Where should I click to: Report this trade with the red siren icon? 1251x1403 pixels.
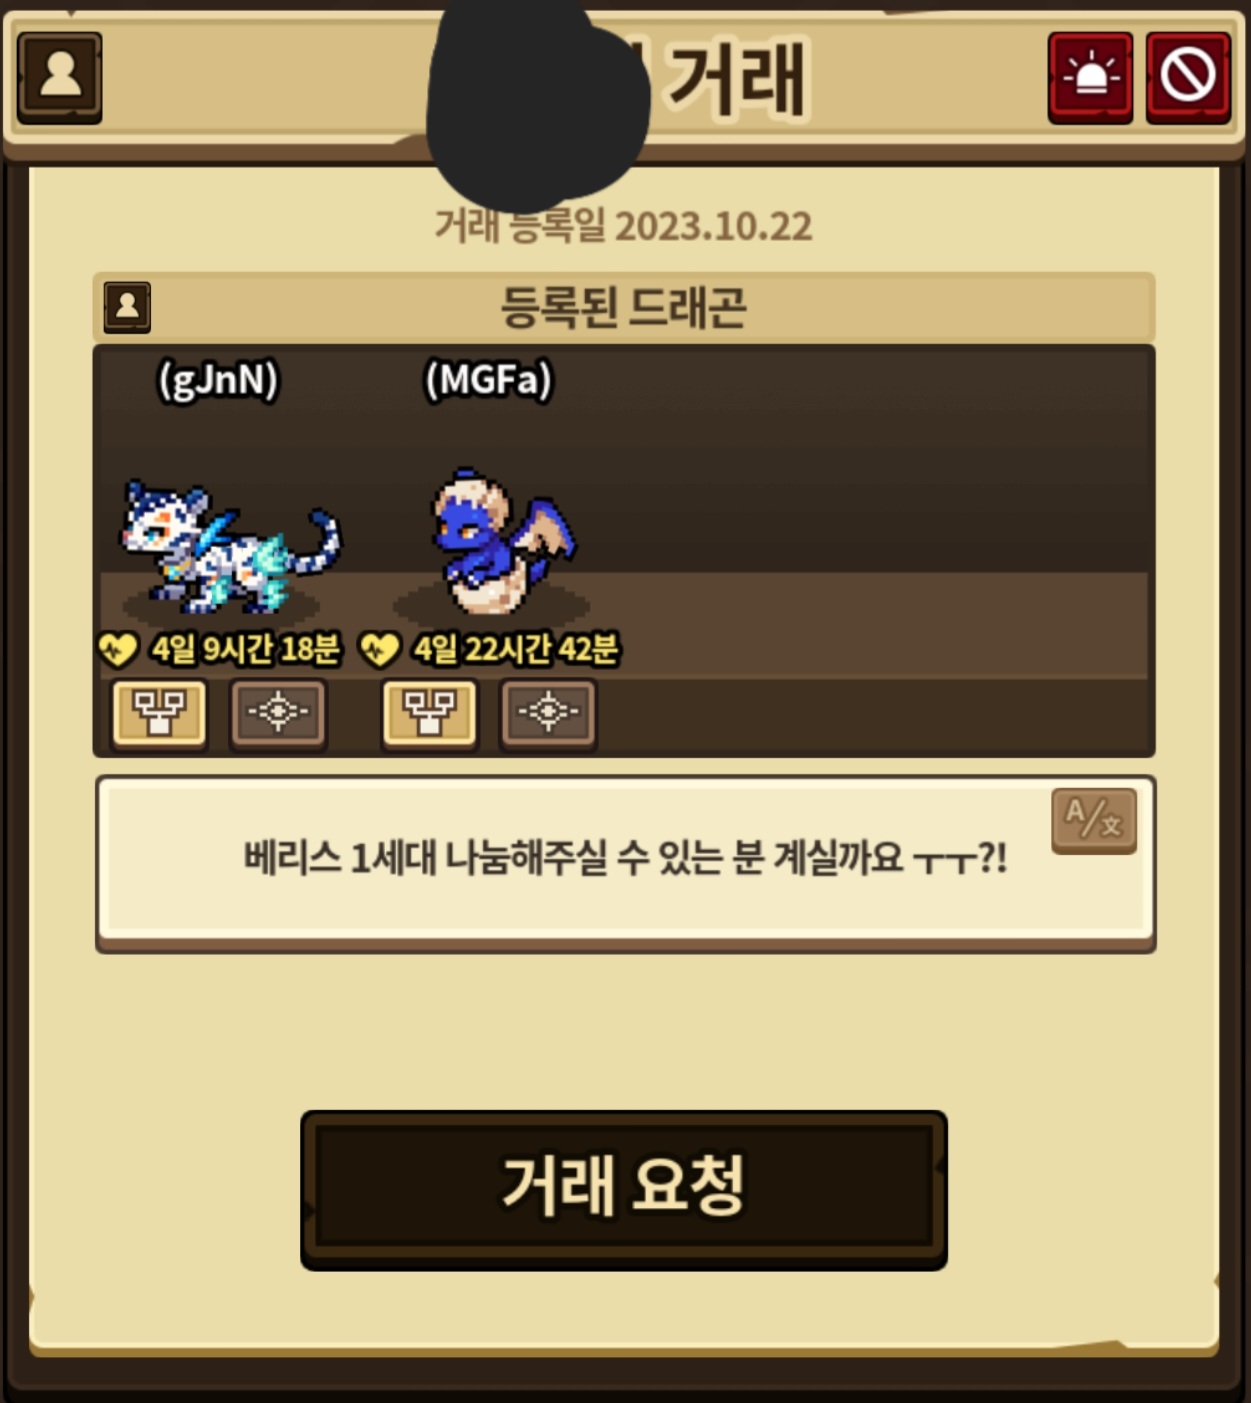pyautogui.click(x=1090, y=77)
